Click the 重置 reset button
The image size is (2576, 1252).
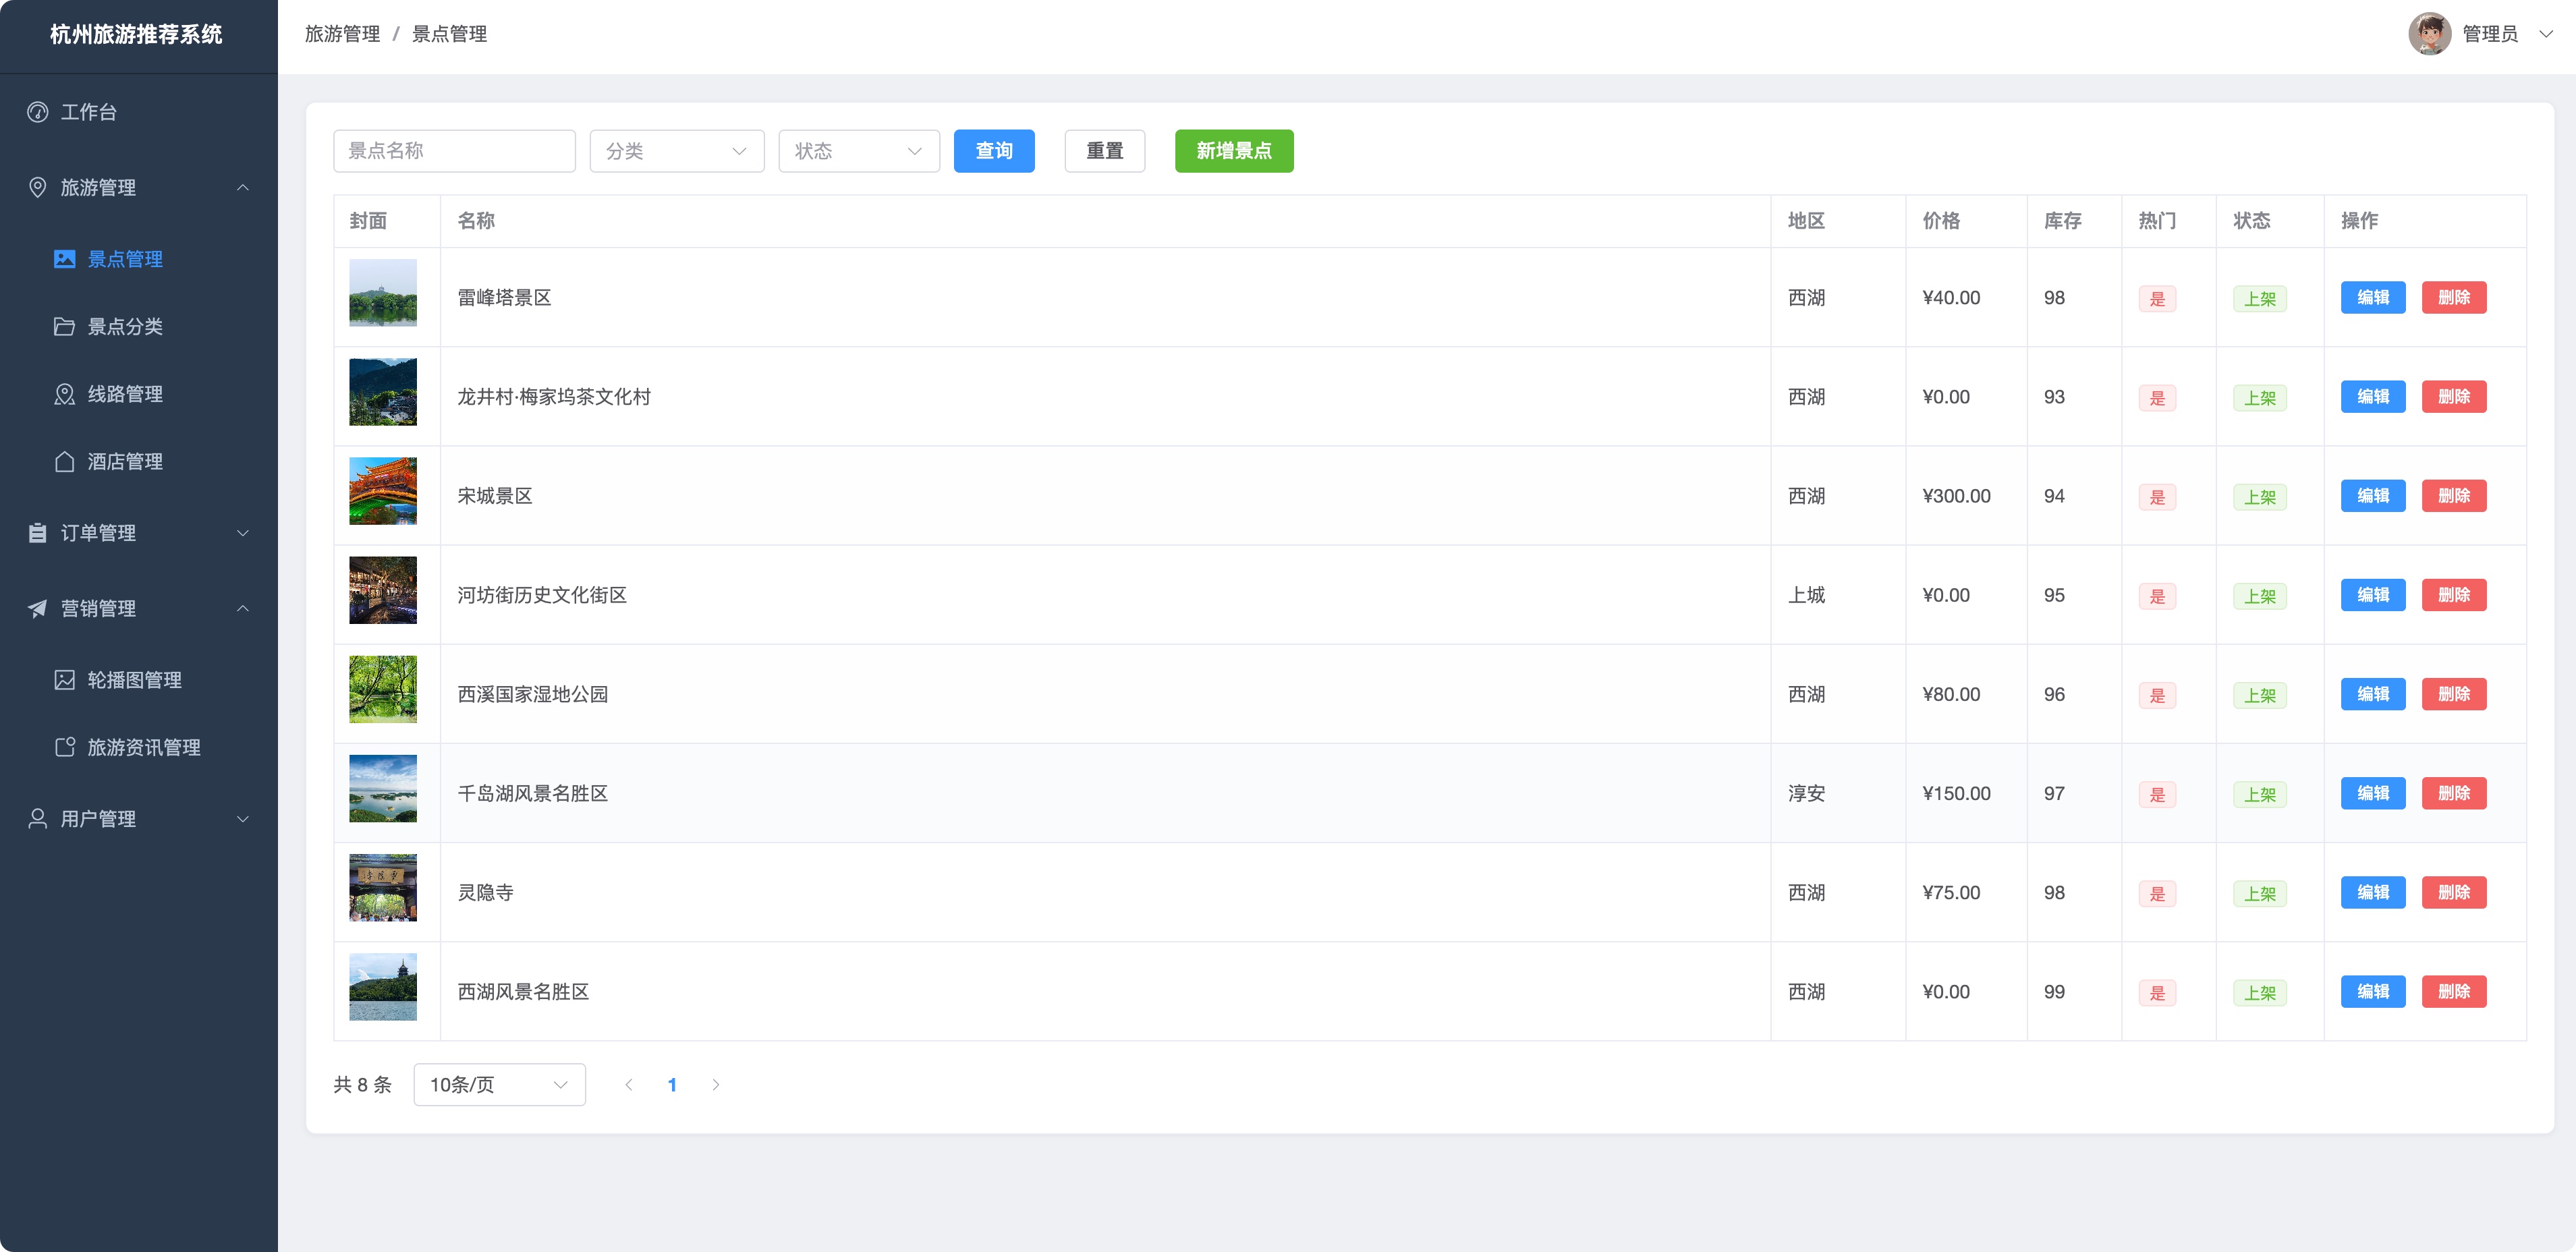pos(1105,151)
